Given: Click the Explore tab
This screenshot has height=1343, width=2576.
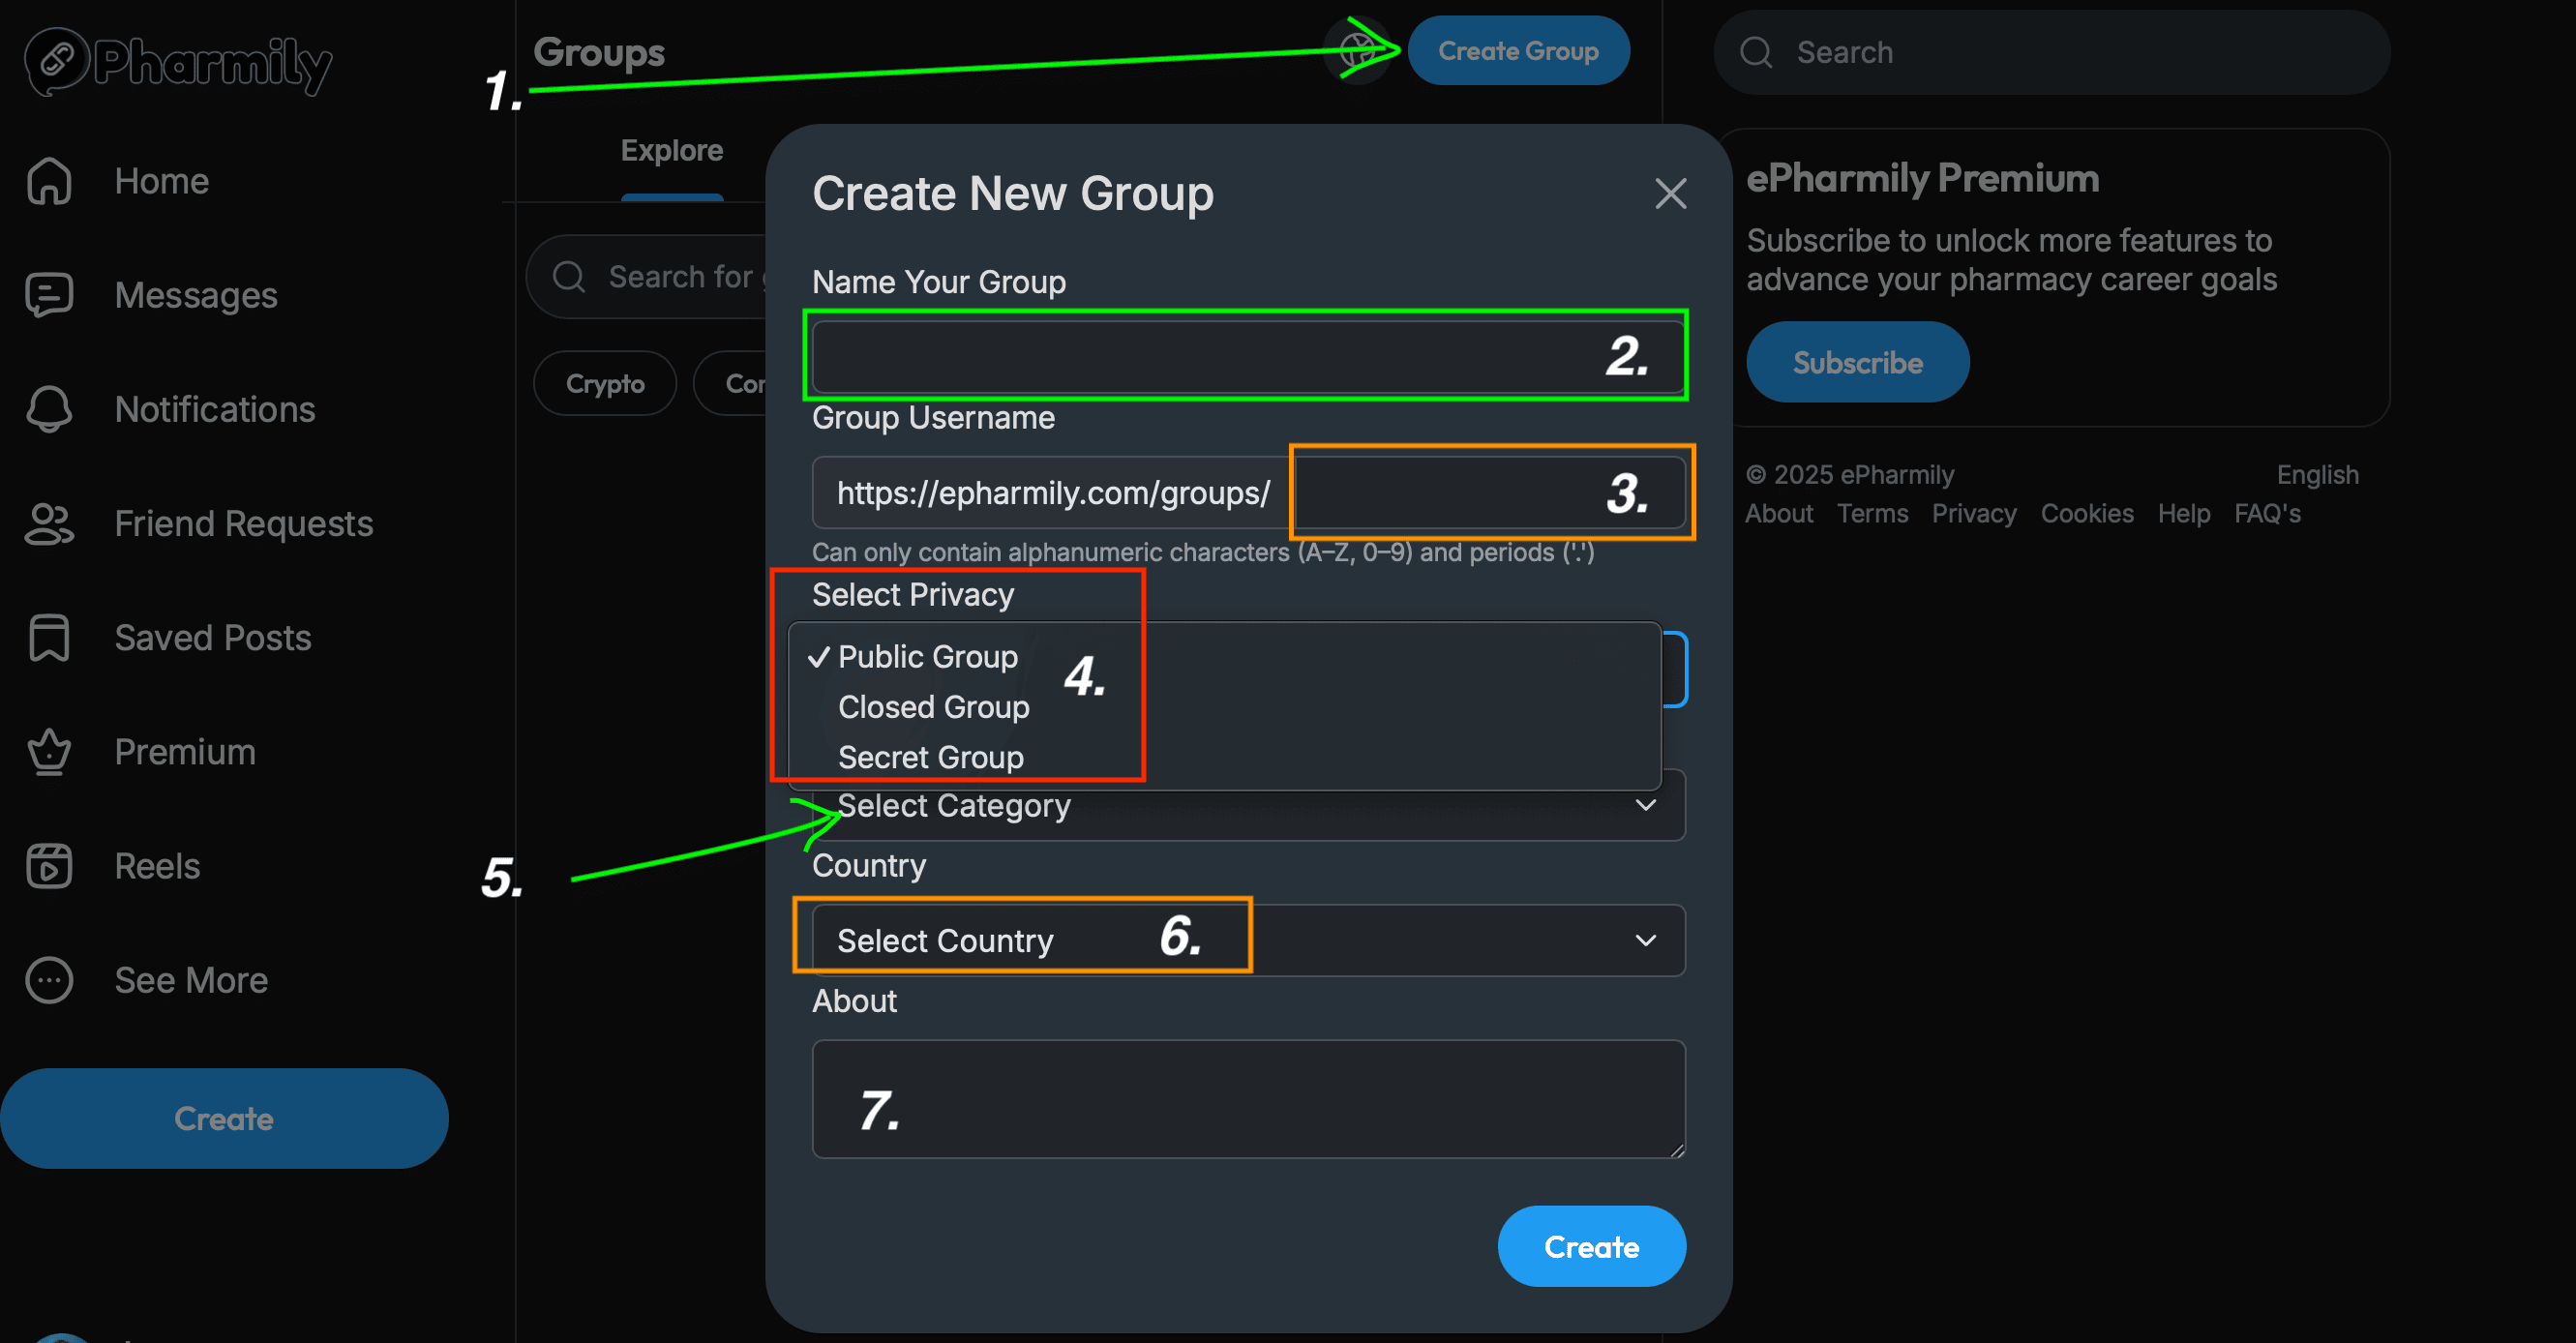Looking at the screenshot, I should coord(672,150).
